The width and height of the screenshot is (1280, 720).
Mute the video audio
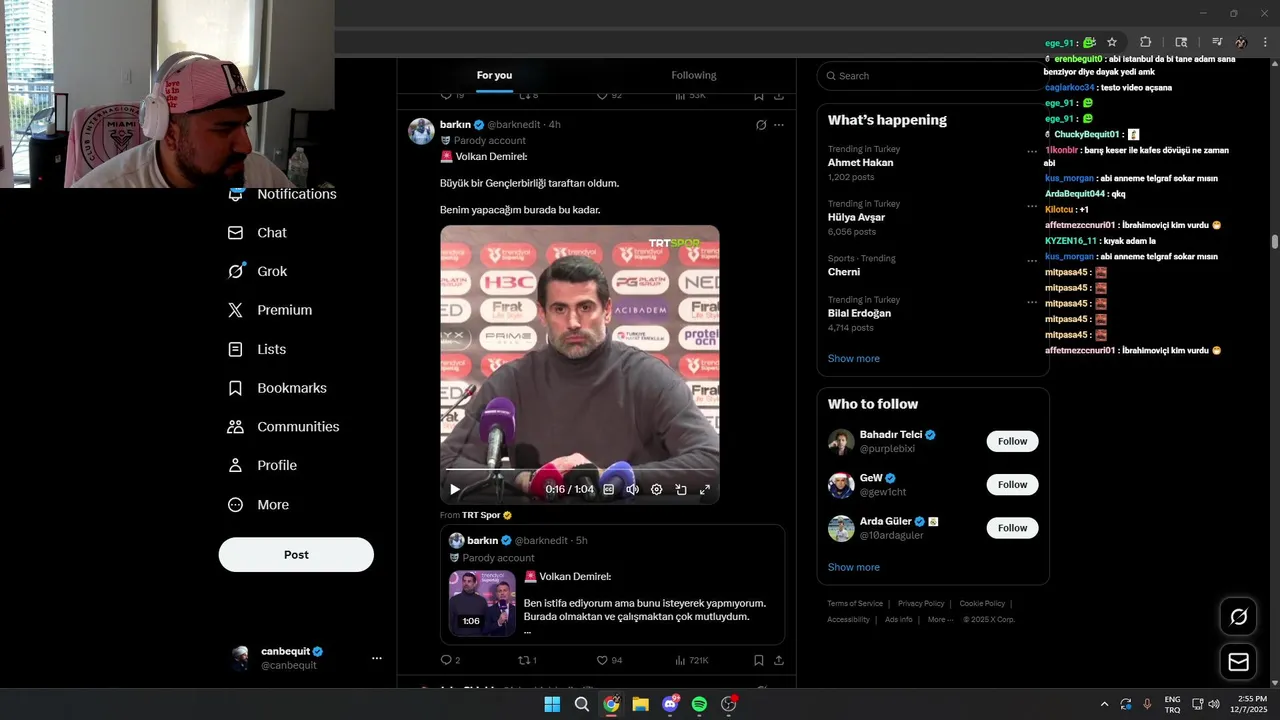tap(632, 489)
